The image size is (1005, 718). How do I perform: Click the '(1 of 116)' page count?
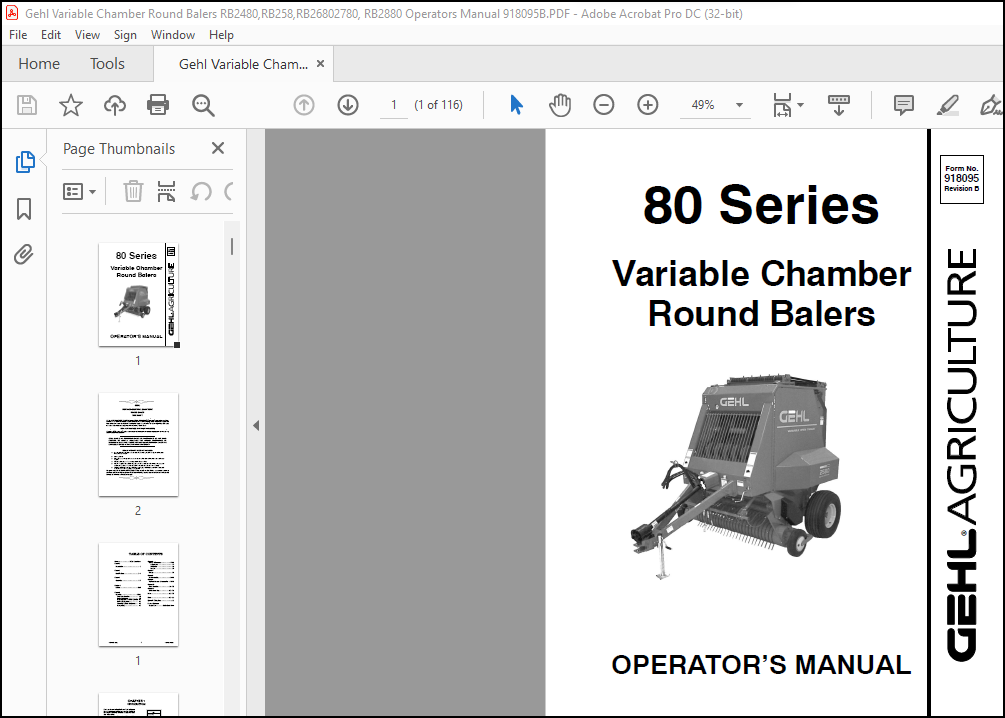point(438,104)
